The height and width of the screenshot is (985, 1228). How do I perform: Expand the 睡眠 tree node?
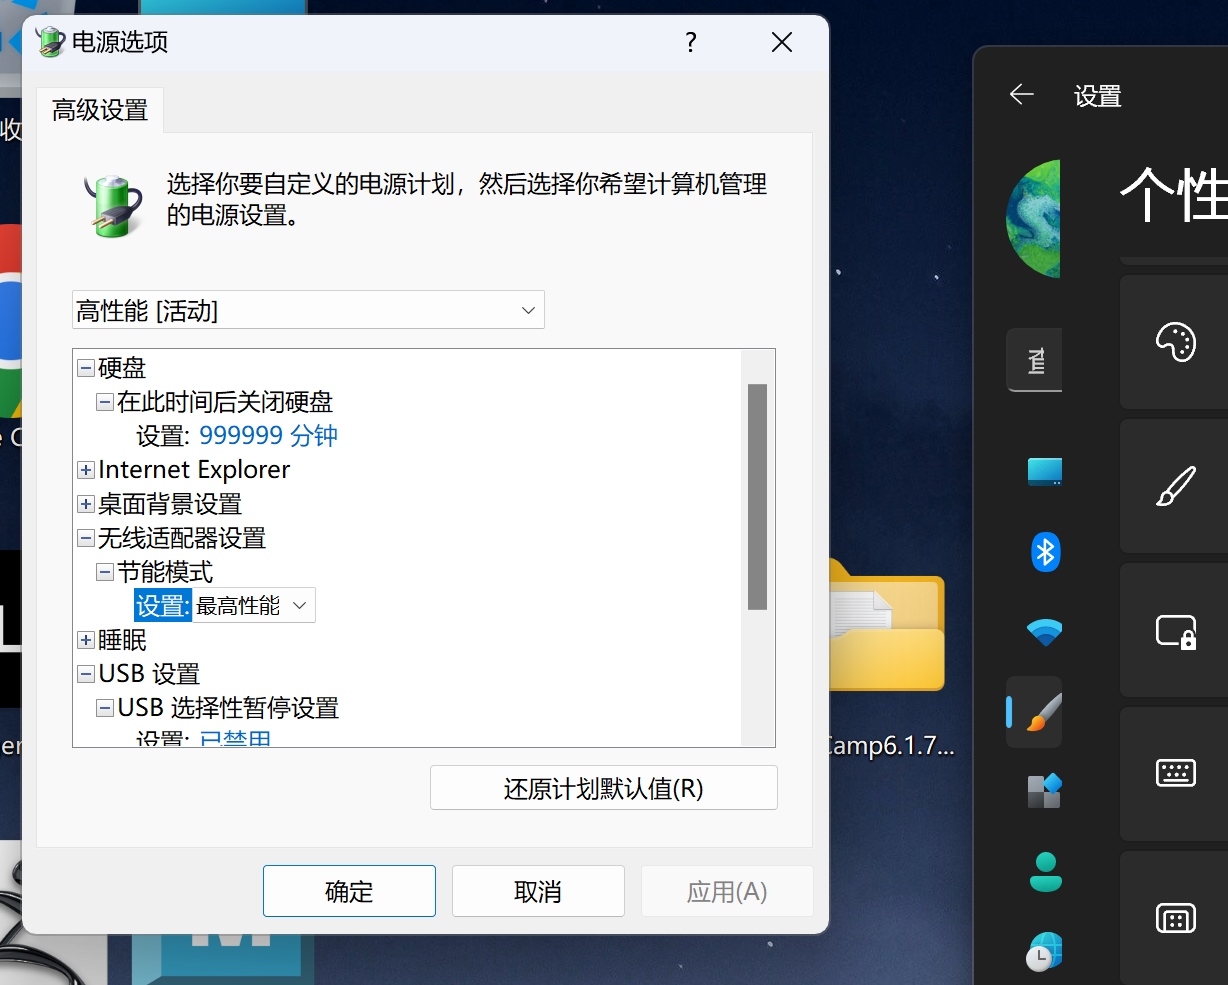(86, 640)
